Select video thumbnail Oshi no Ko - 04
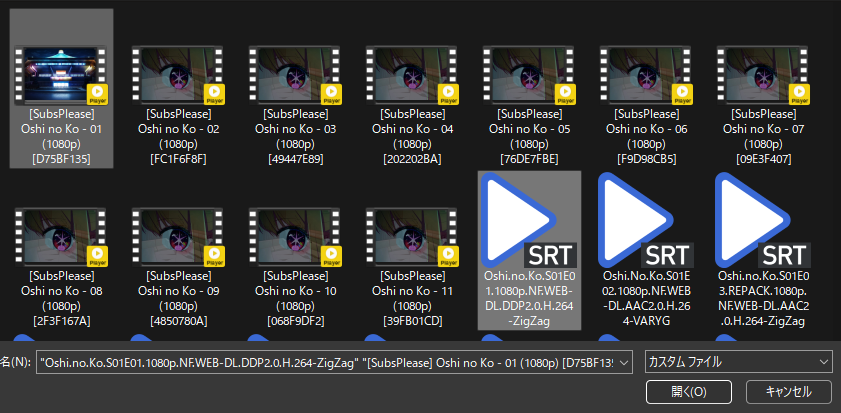 (412, 75)
